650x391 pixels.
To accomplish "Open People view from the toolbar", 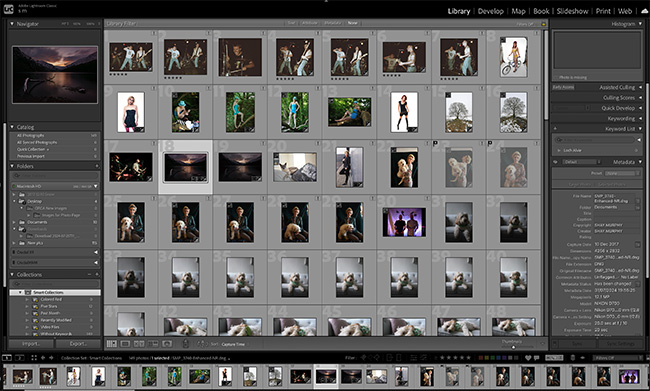I will 167,344.
